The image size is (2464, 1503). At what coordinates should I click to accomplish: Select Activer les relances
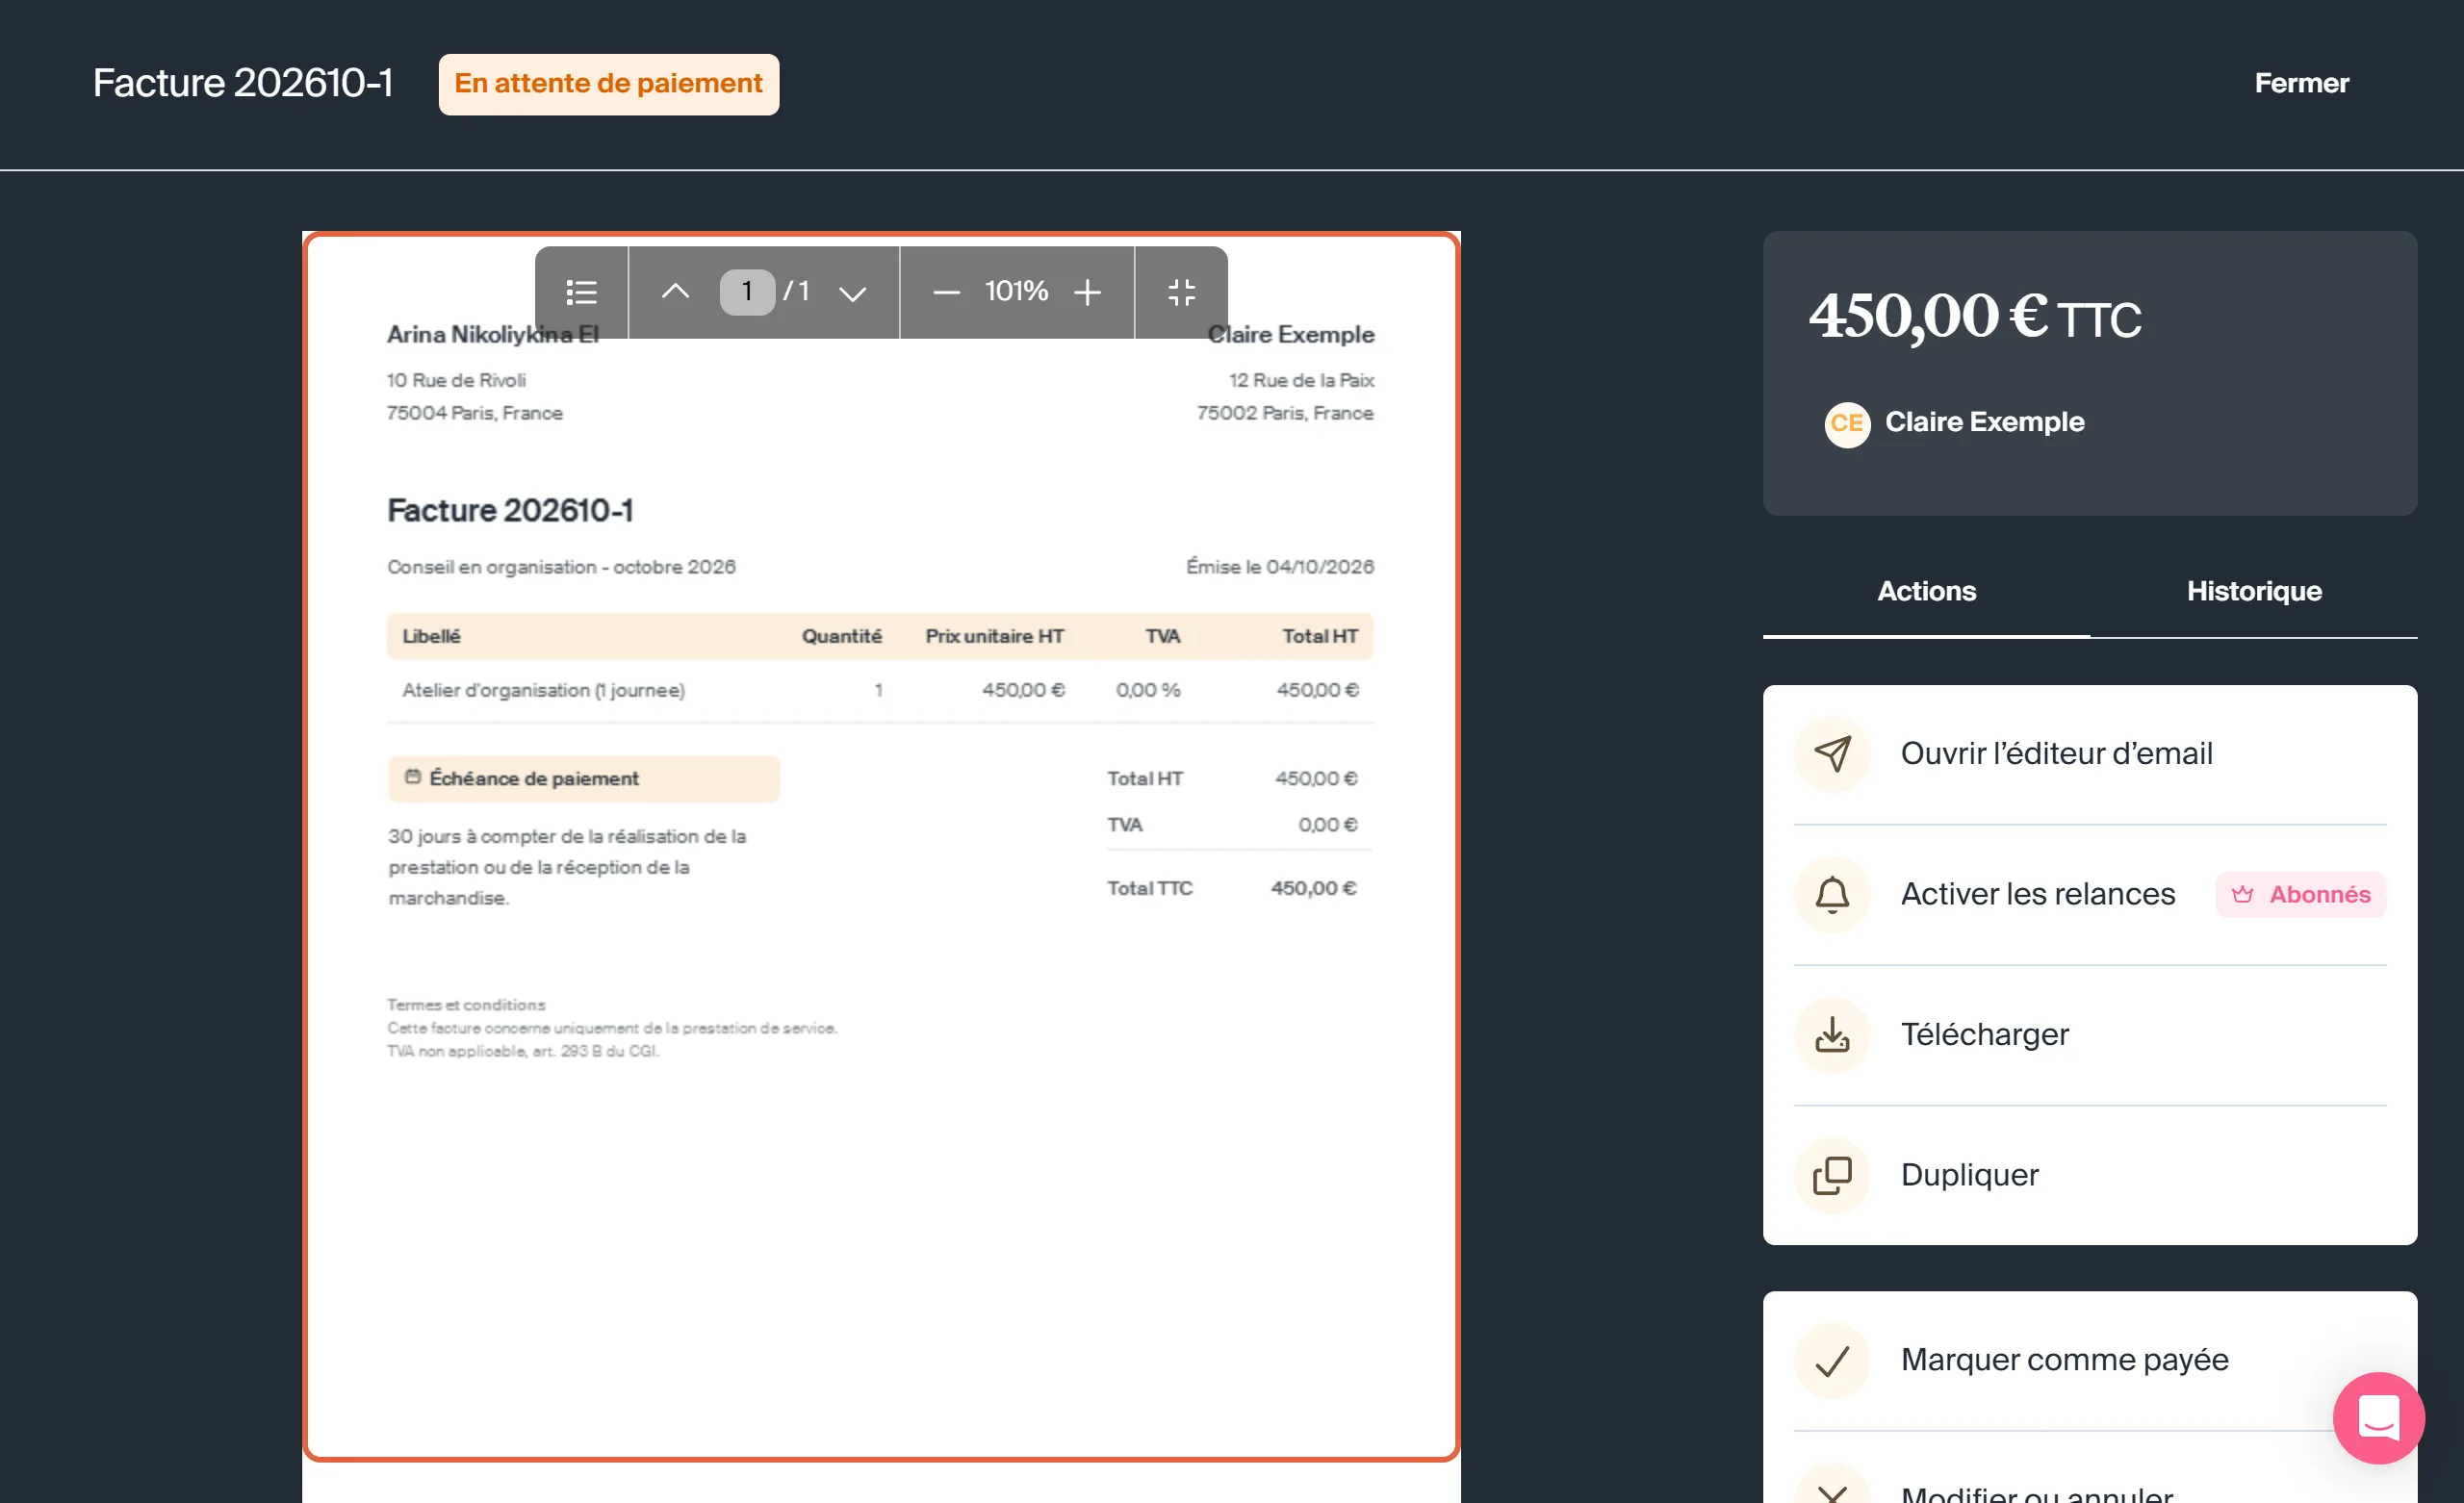(2089, 894)
